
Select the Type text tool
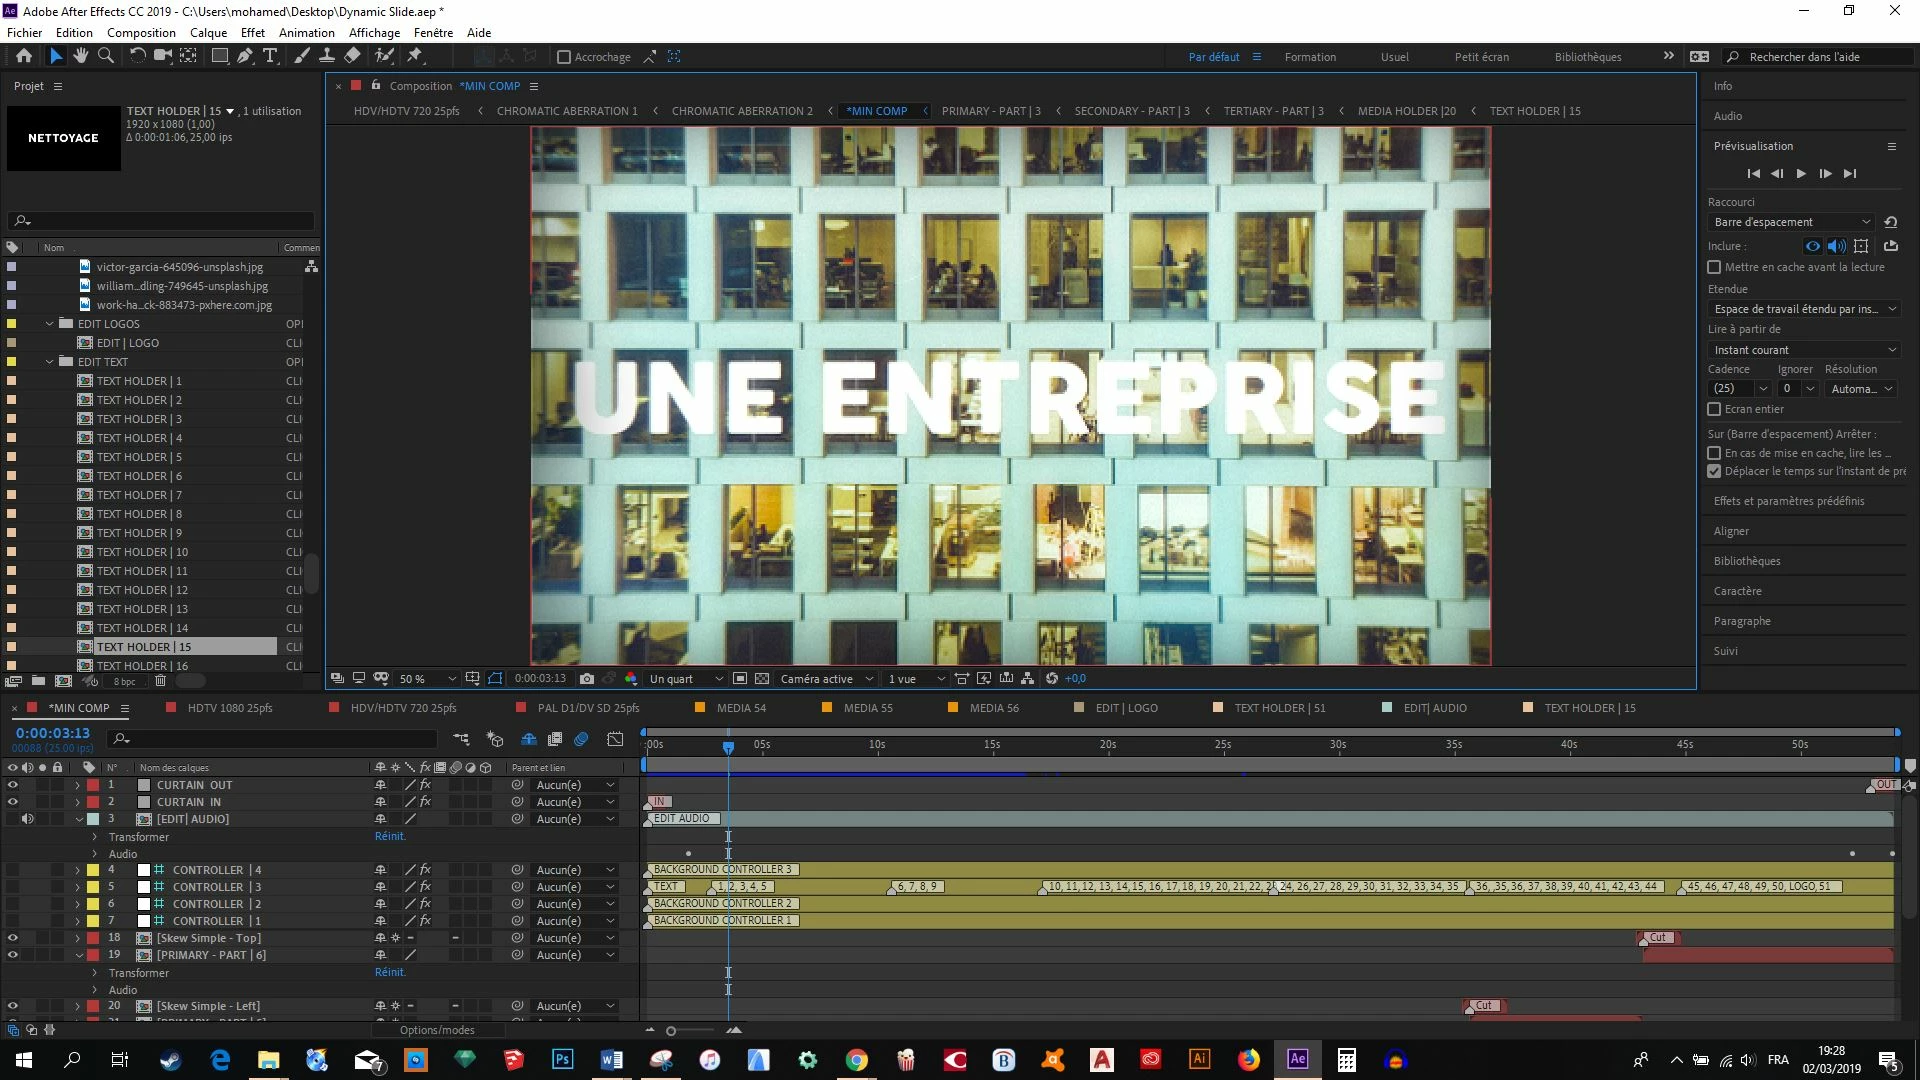click(270, 56)
